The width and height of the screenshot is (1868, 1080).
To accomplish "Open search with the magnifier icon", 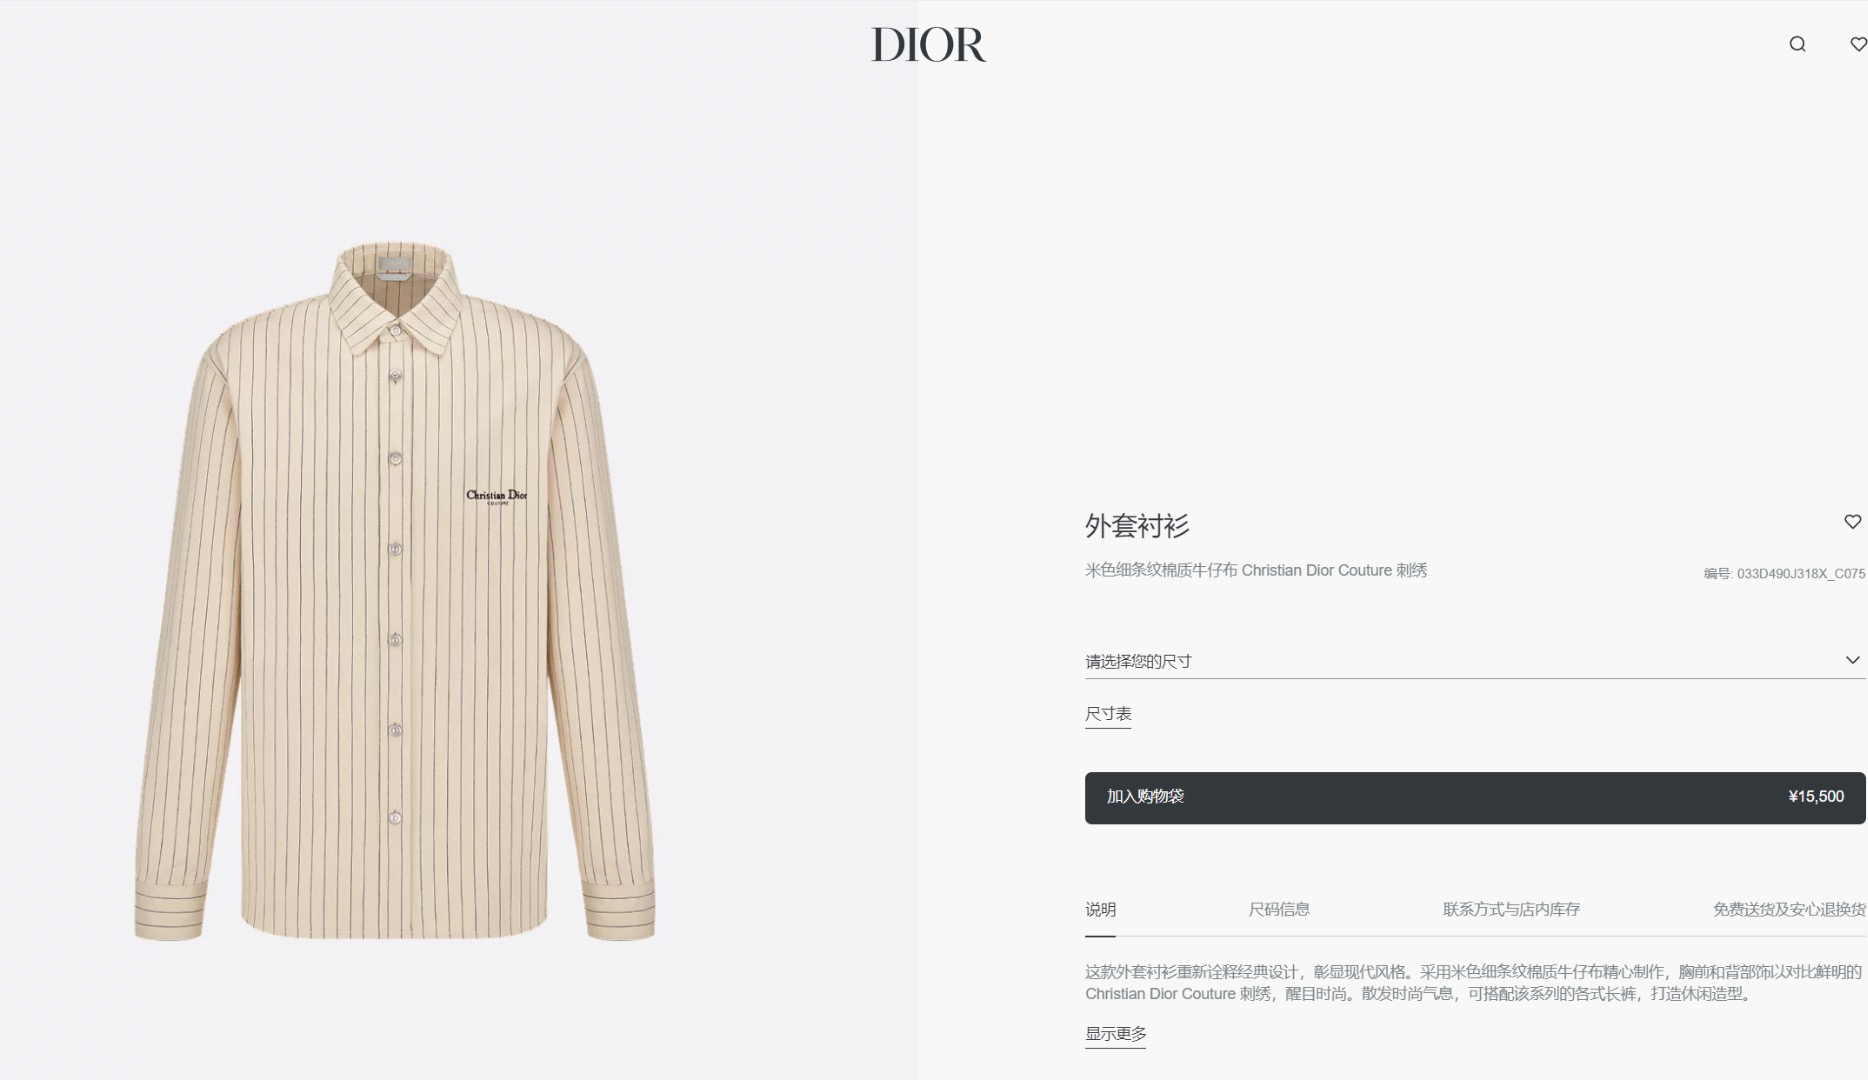I will [1797, 44].
